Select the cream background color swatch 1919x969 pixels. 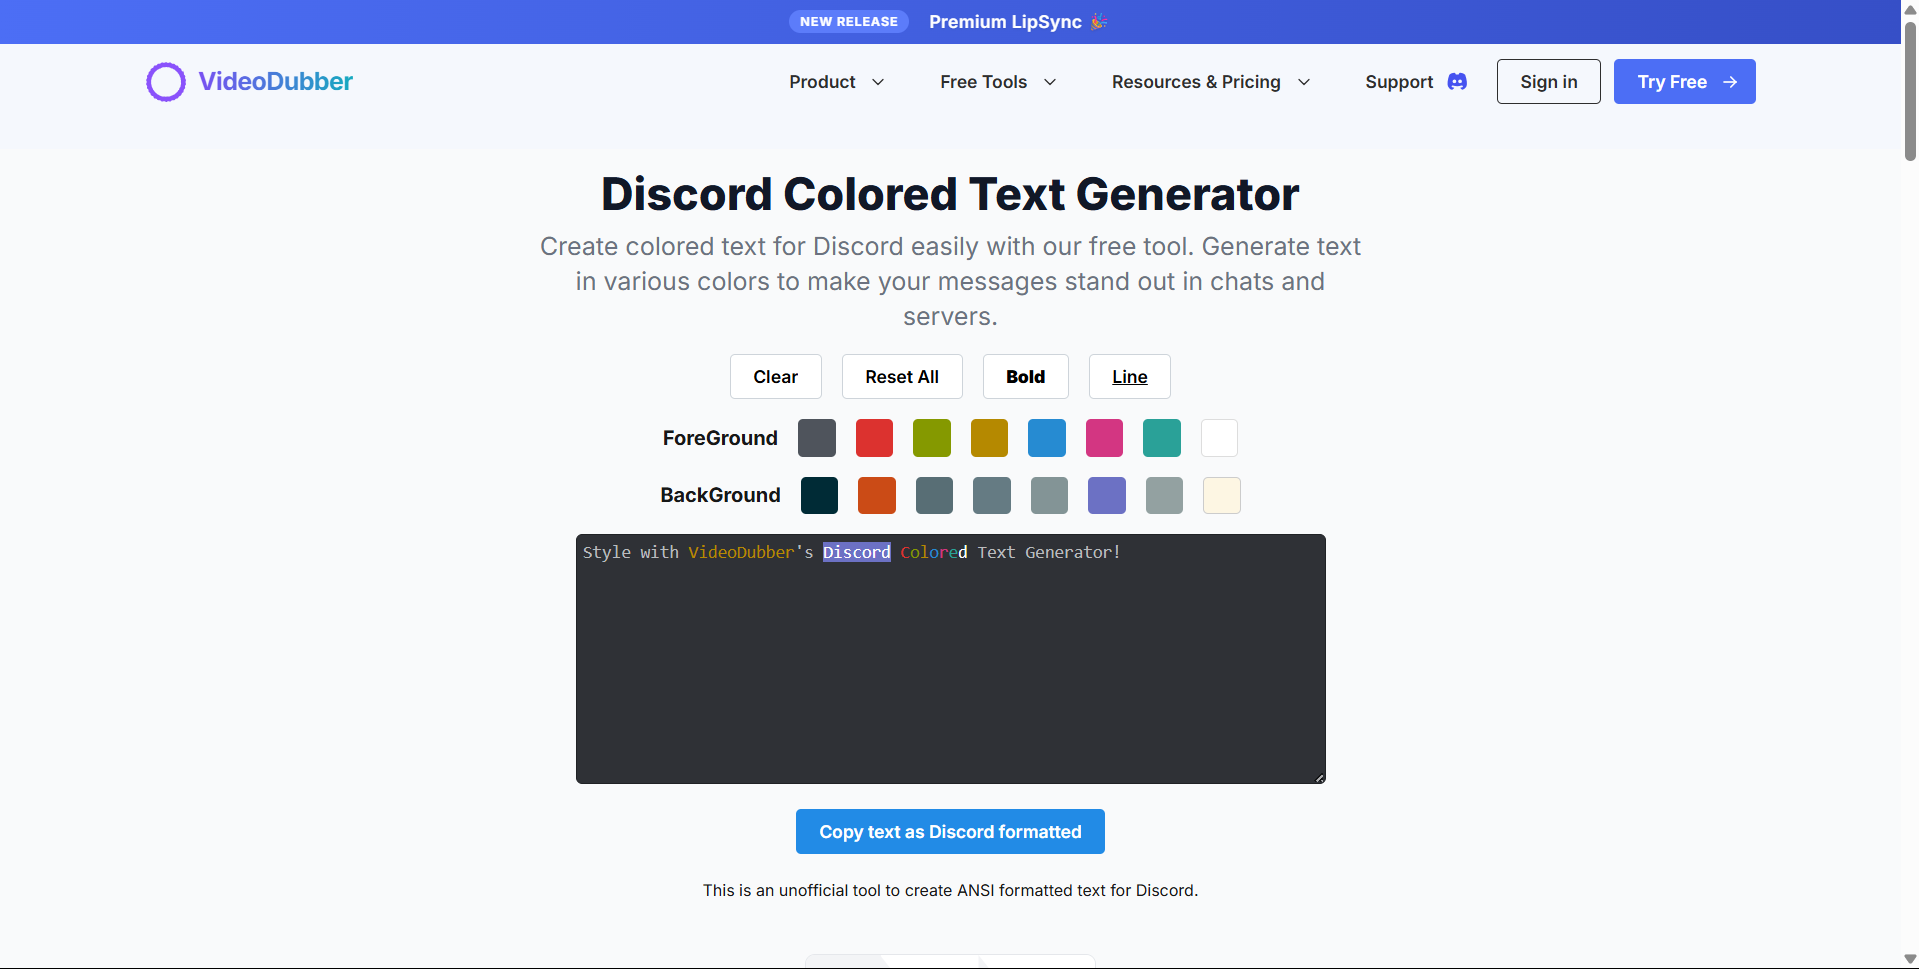[1222, 495]
